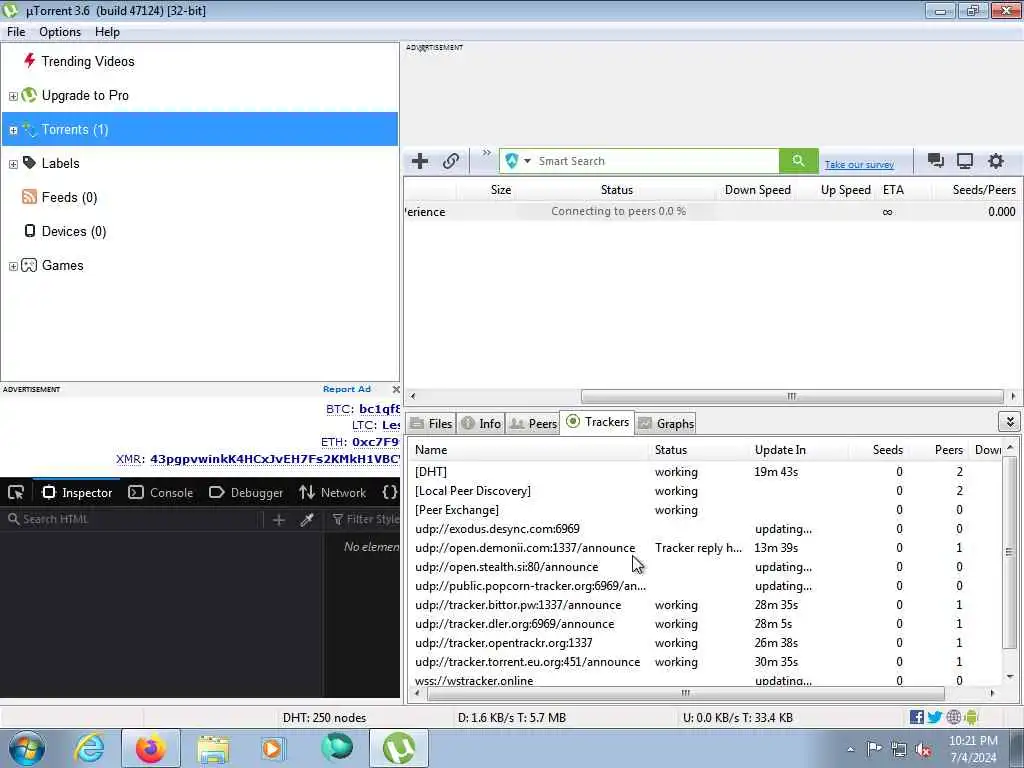
Task: Switch to Firefox in taskbar
Action: 151,748
